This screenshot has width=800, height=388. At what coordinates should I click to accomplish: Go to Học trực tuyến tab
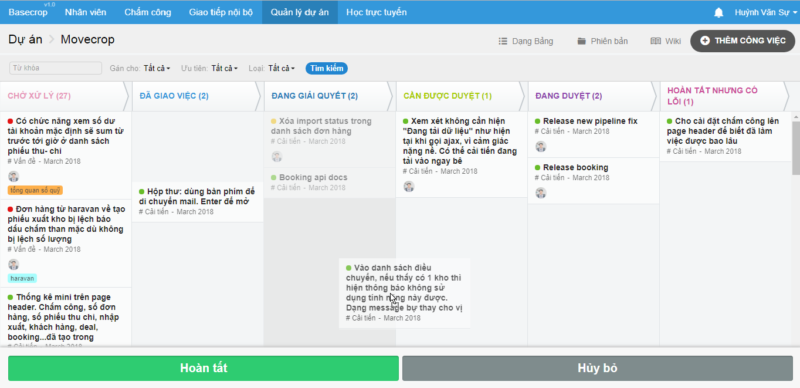coord(377,12)
